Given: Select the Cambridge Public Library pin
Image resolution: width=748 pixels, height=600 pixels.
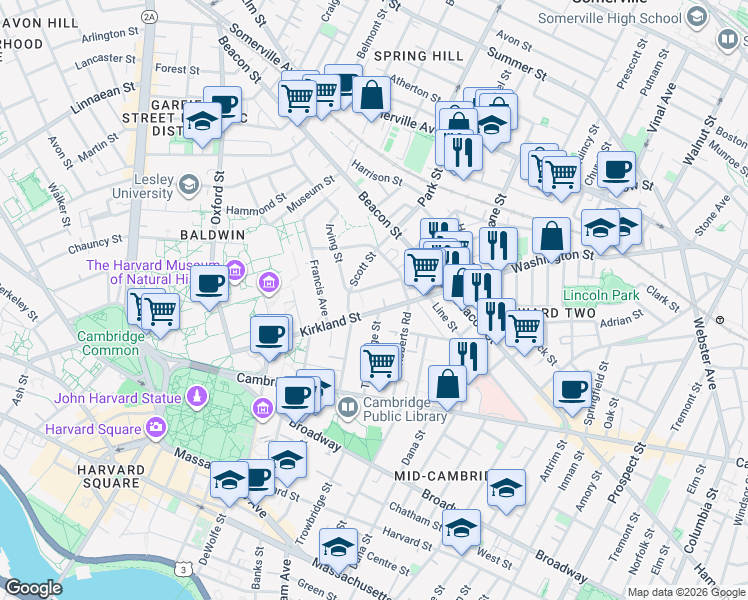Looking at the screenshot, I should 348,408.
